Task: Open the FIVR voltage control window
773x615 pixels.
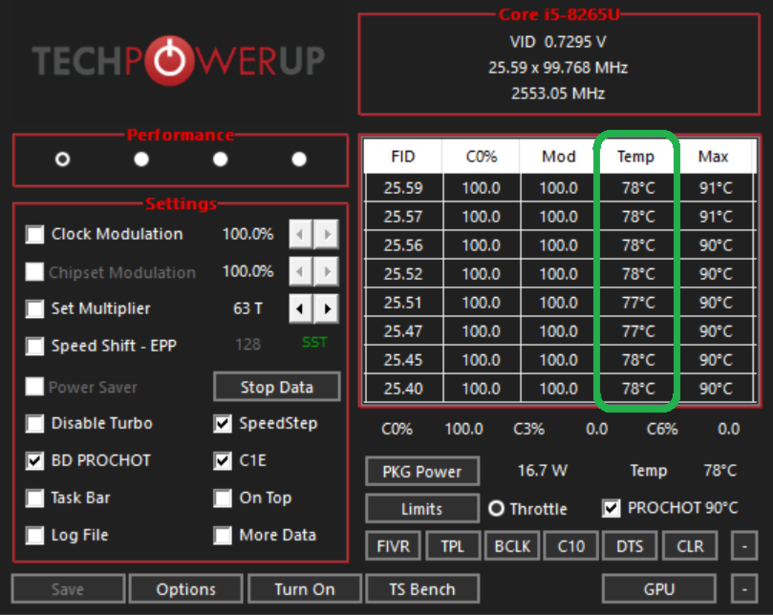Action: (393, 546)
